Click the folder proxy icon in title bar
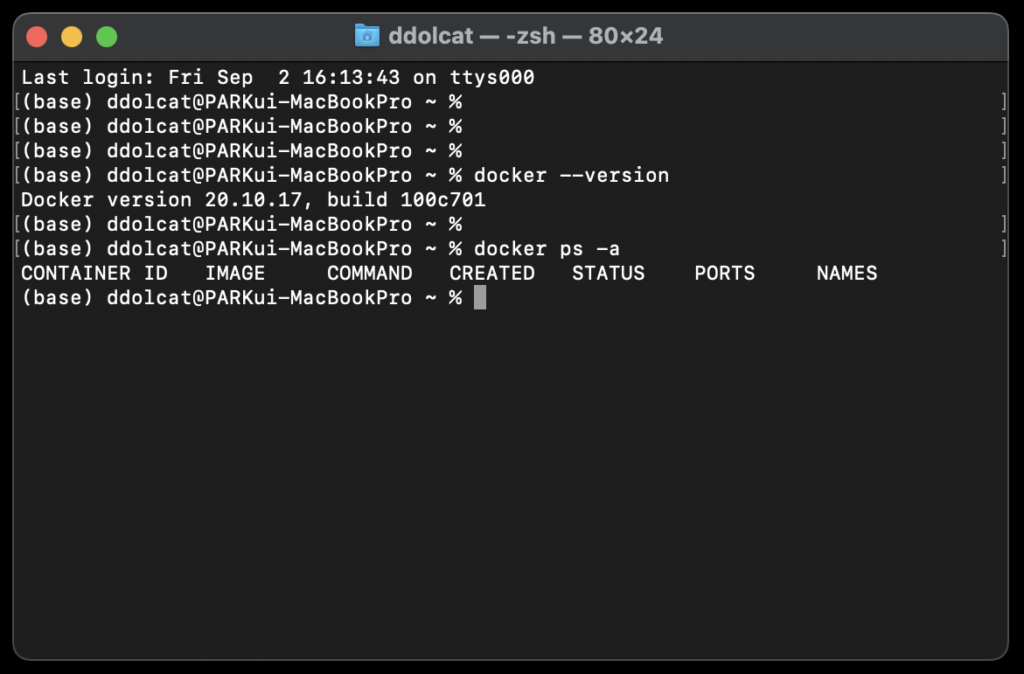Screen dimensions: 1024x674 coord(367,37)
